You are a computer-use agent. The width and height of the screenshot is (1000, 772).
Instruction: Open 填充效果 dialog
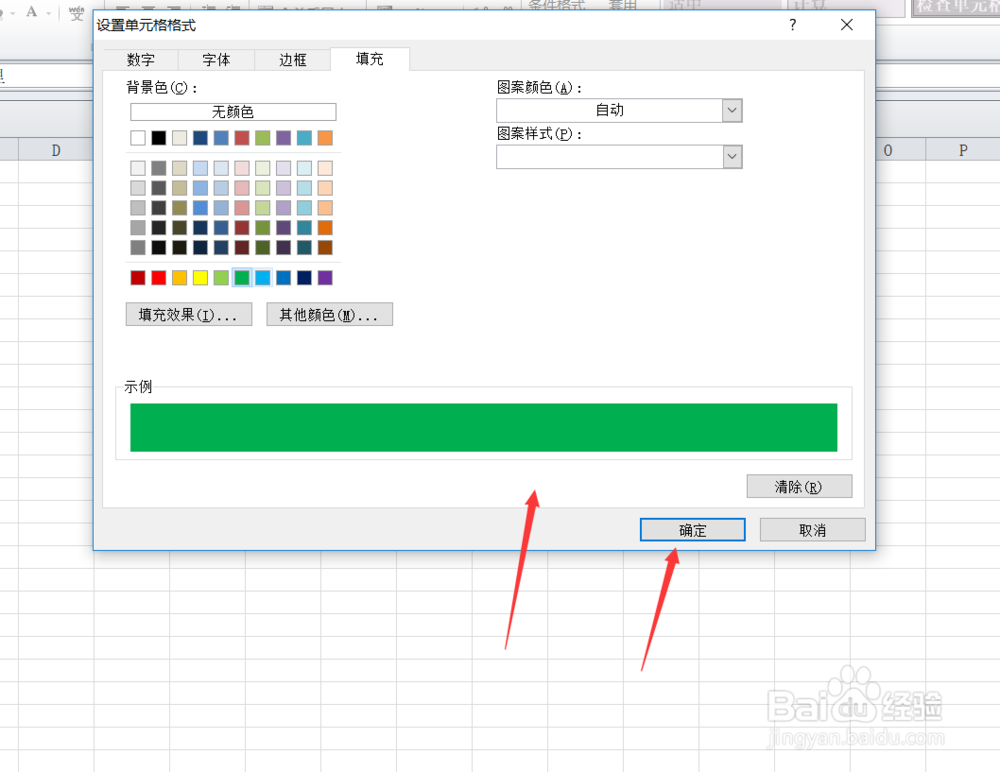189,315
